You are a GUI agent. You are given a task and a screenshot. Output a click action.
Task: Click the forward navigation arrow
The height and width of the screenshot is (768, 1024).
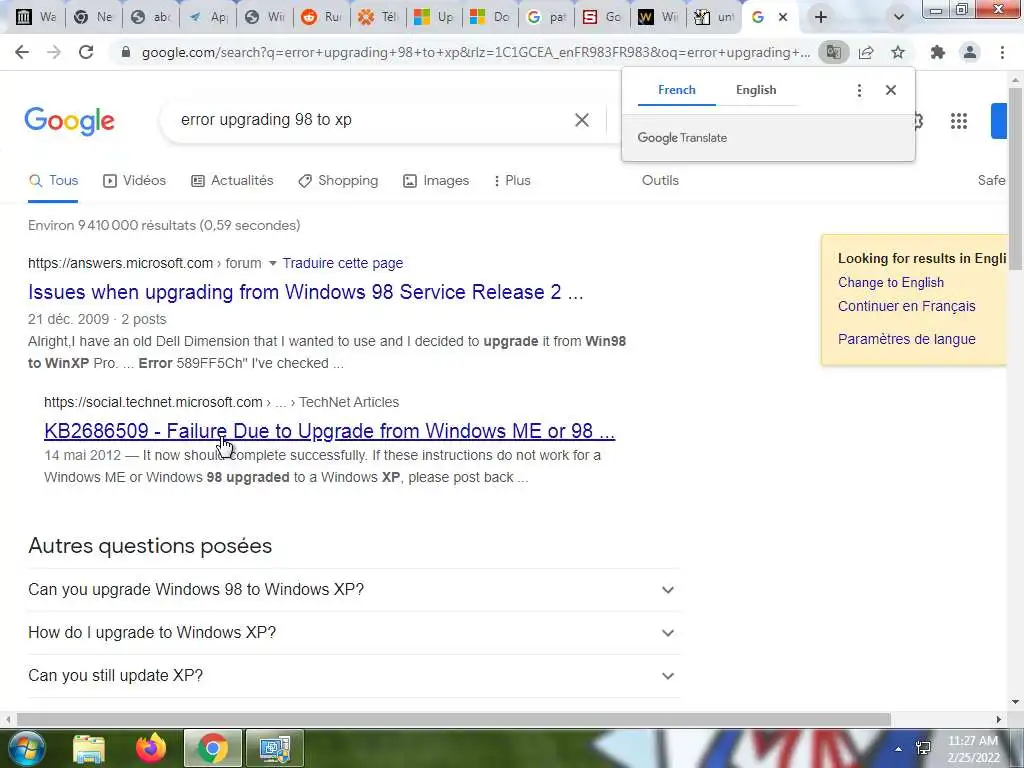coord(54,52)
